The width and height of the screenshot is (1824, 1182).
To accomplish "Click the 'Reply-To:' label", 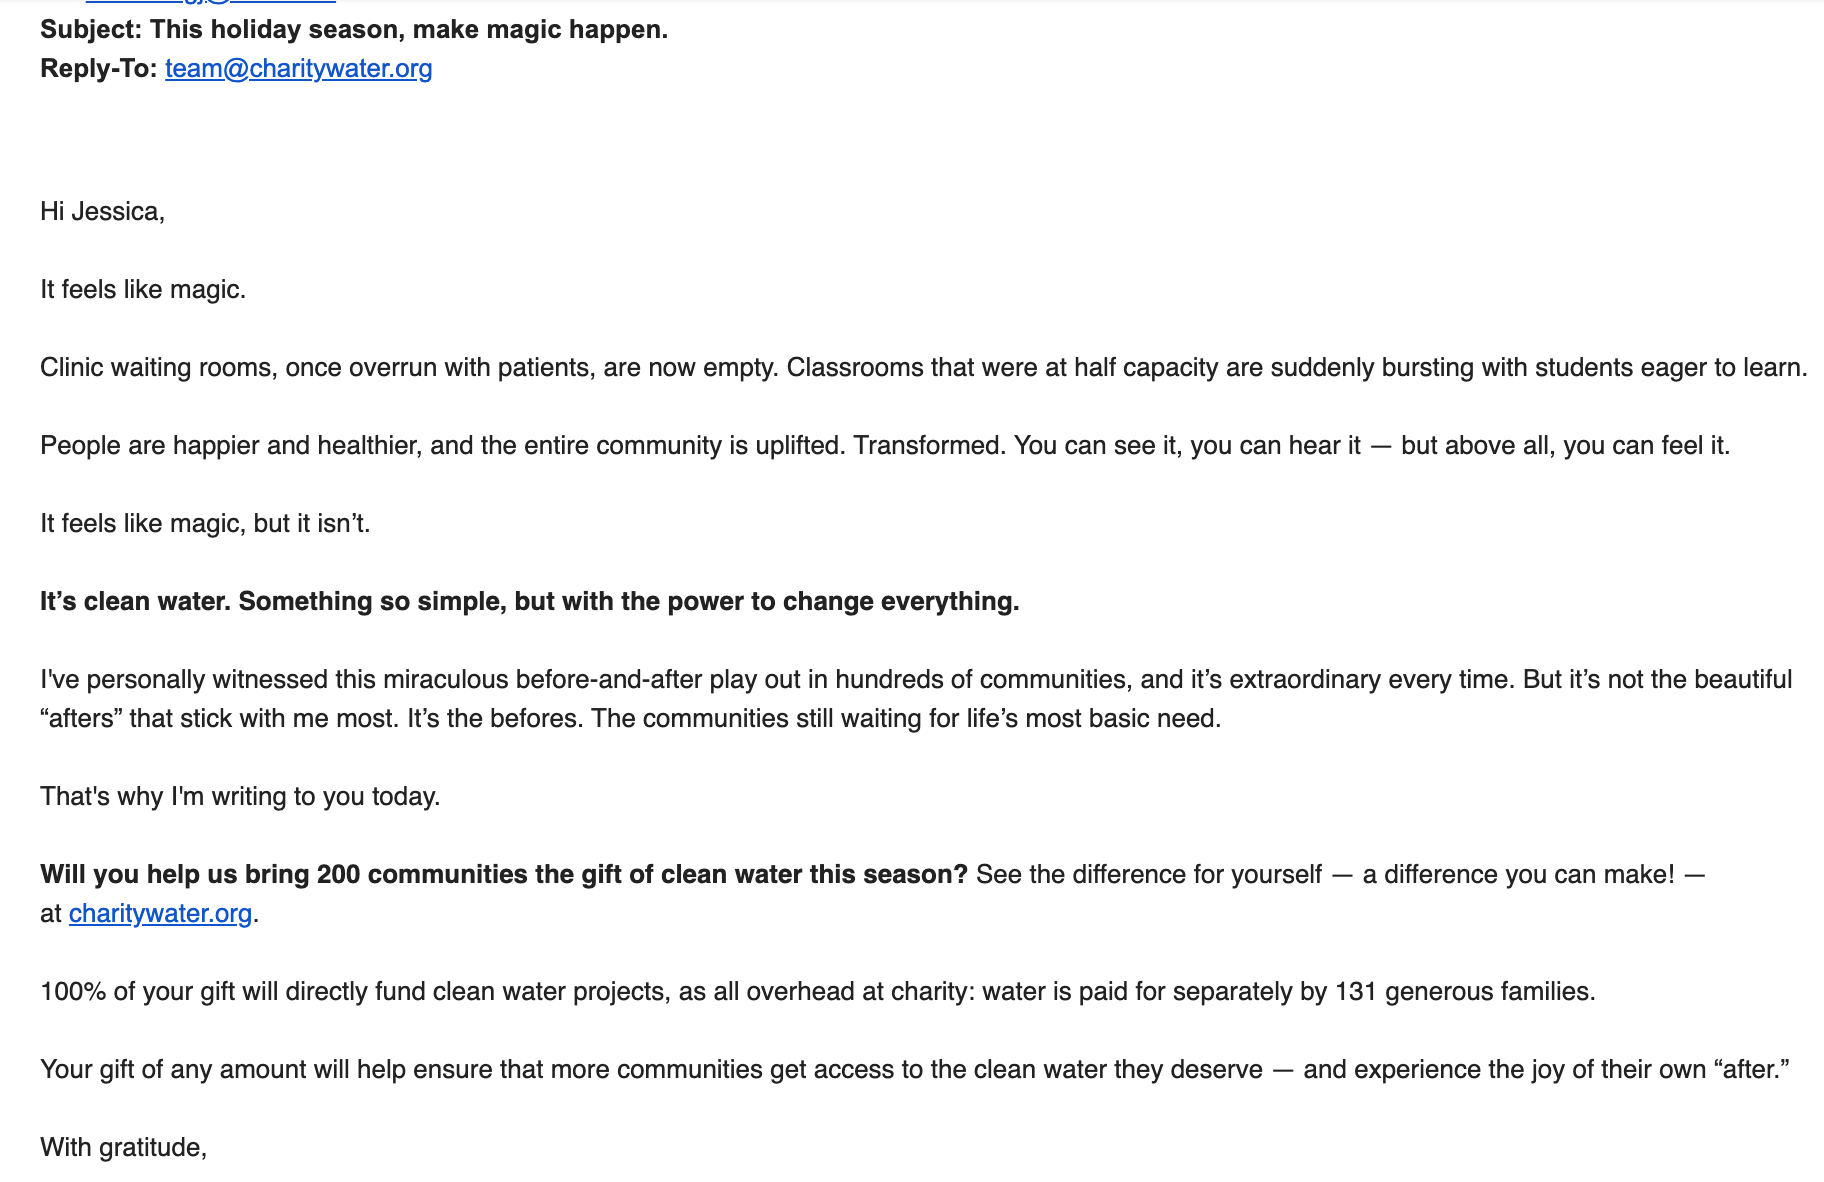I will (99, 68).
